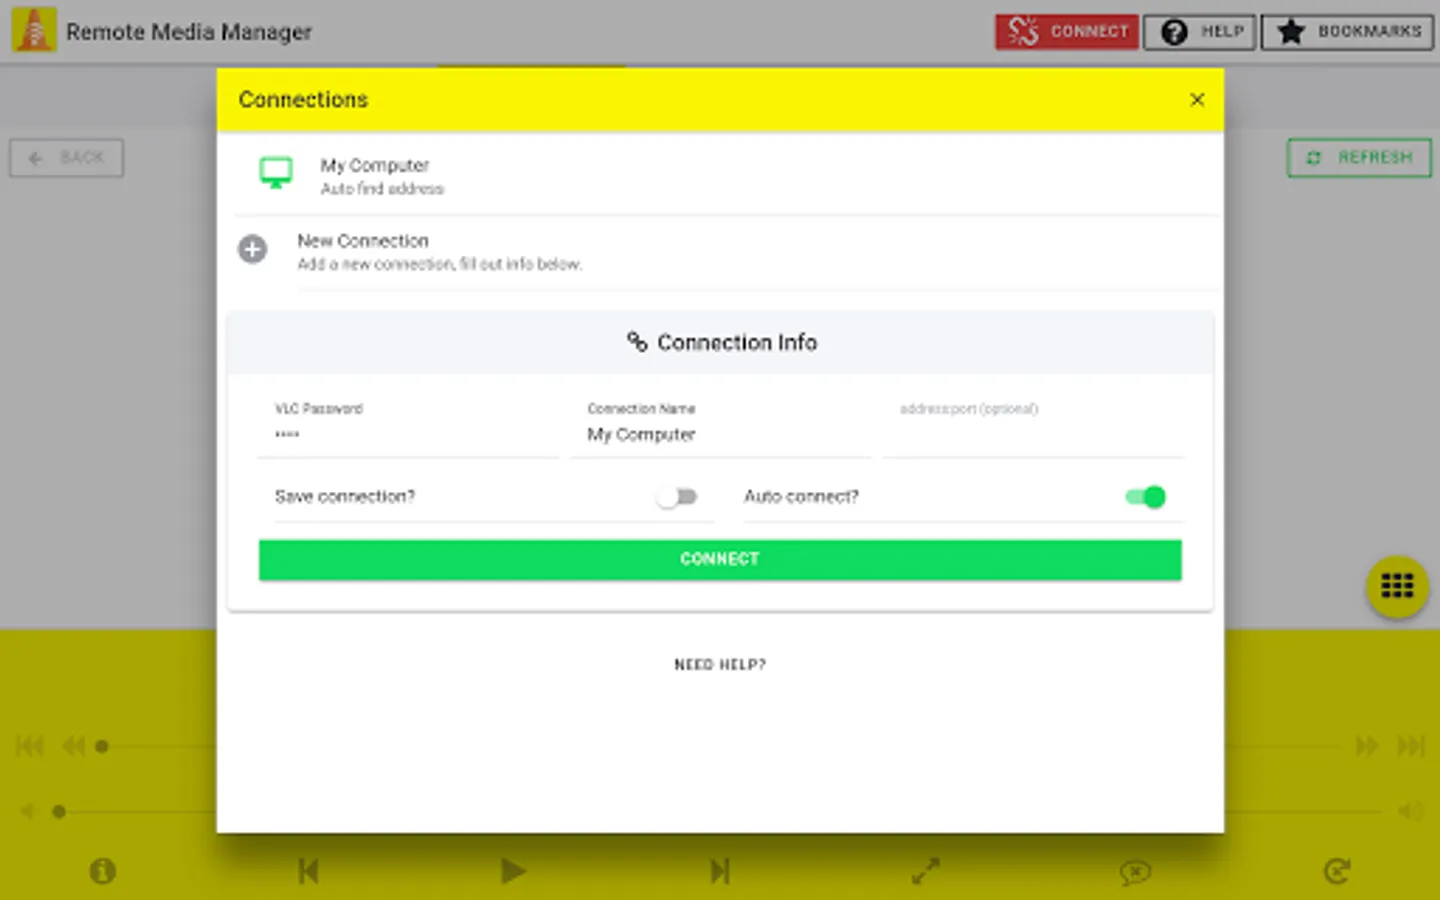Click the Connection Info link icon

click(x=637, y=342)
